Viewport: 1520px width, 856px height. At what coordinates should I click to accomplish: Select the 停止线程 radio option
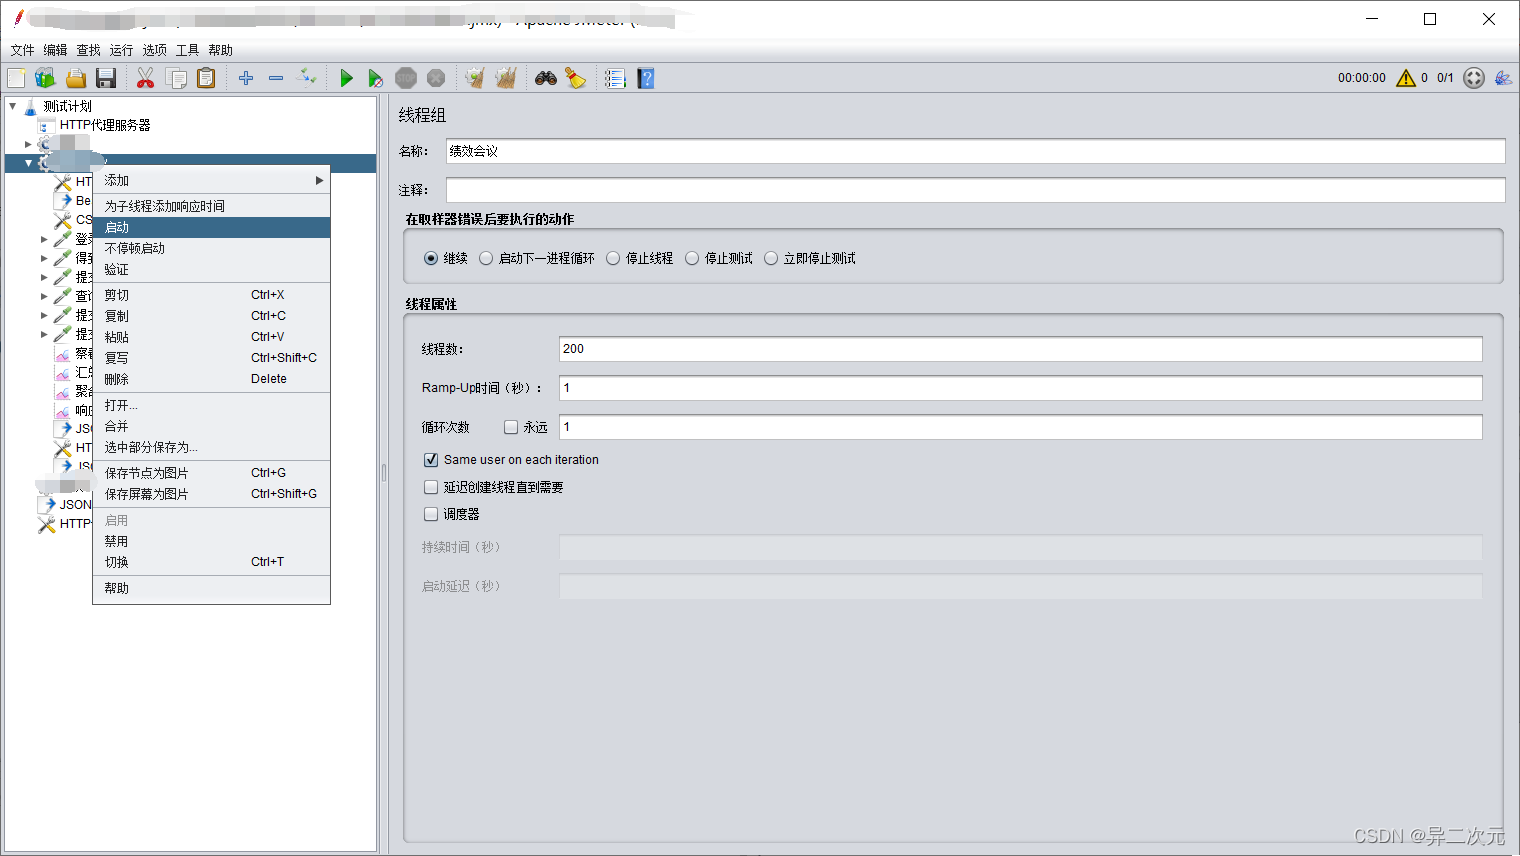(x=613, y=258)
